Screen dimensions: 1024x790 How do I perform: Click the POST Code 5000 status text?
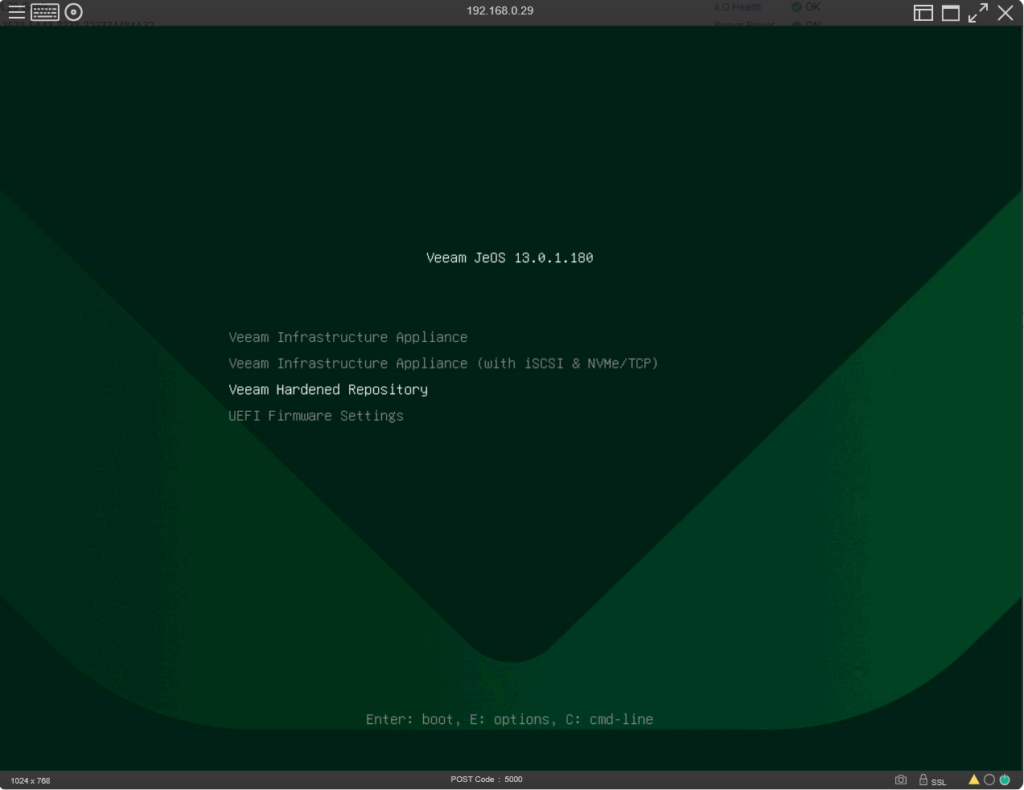[486, 779]
